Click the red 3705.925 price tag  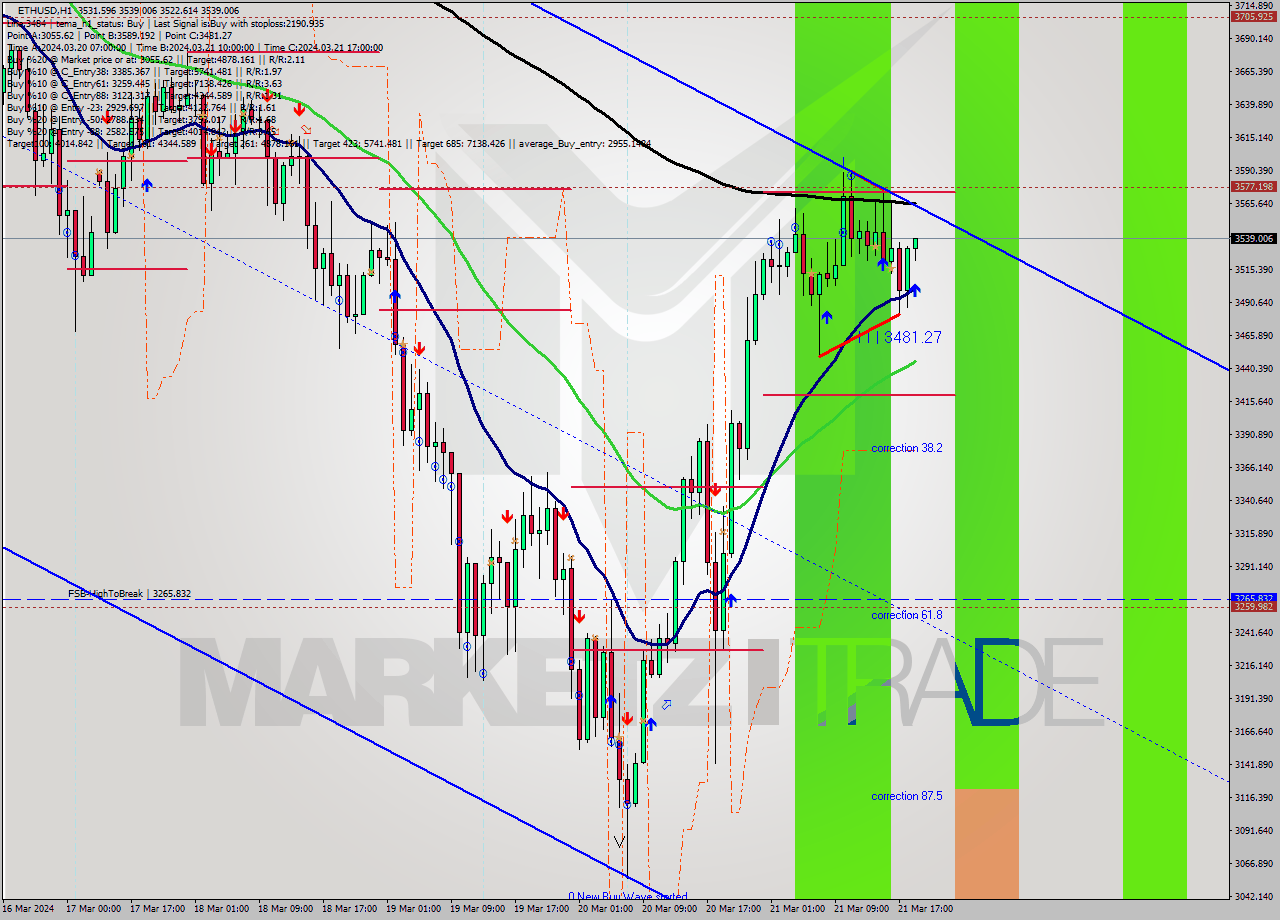click(x=1253, y=16)
